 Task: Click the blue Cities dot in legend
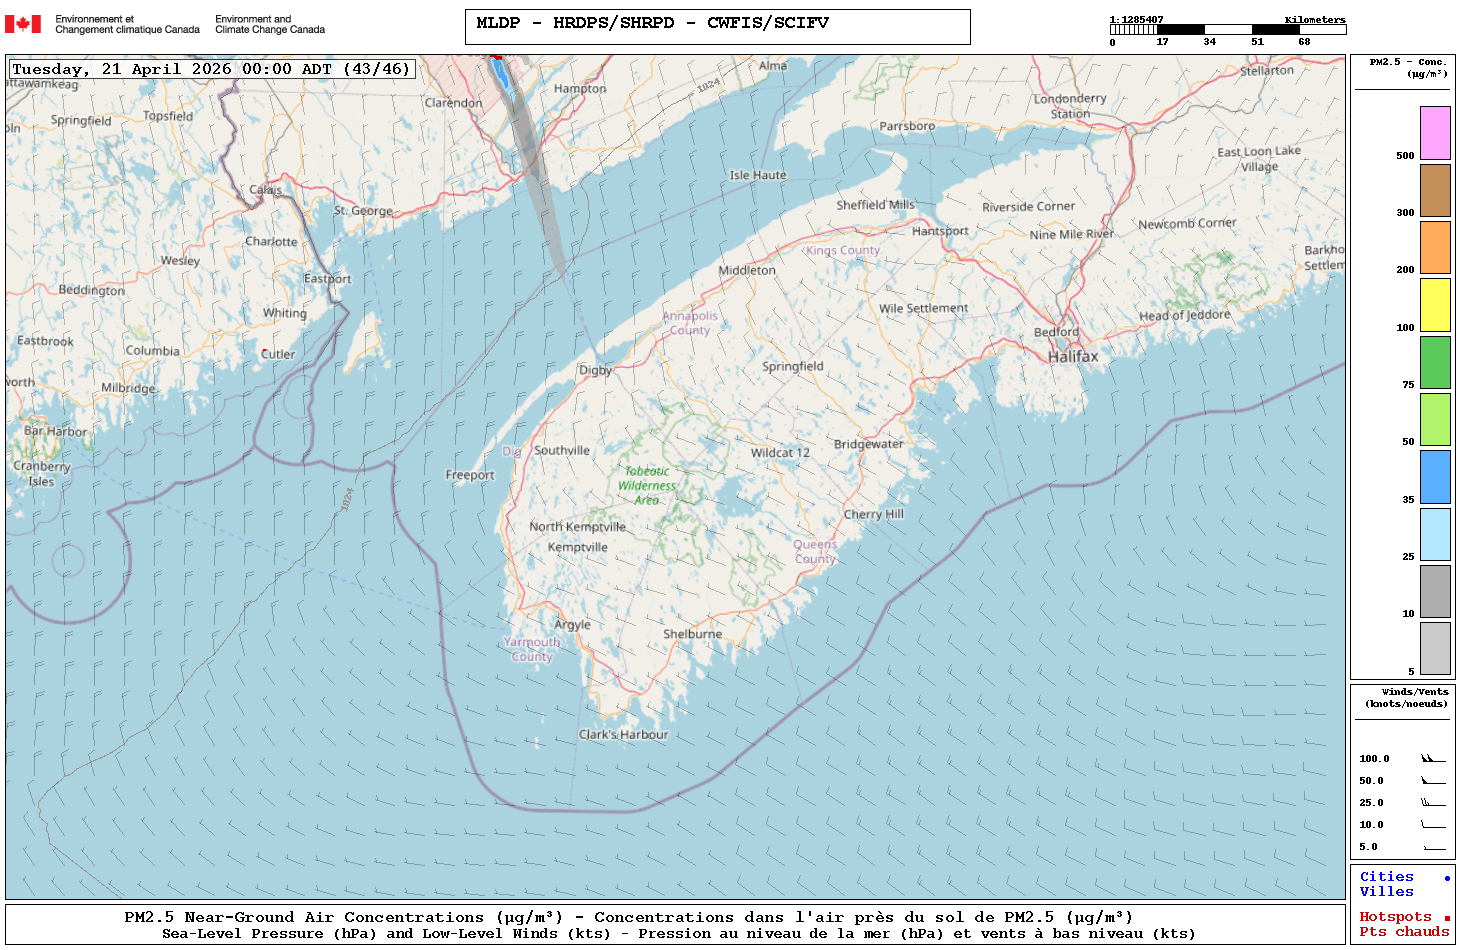tap(1447, 878)
